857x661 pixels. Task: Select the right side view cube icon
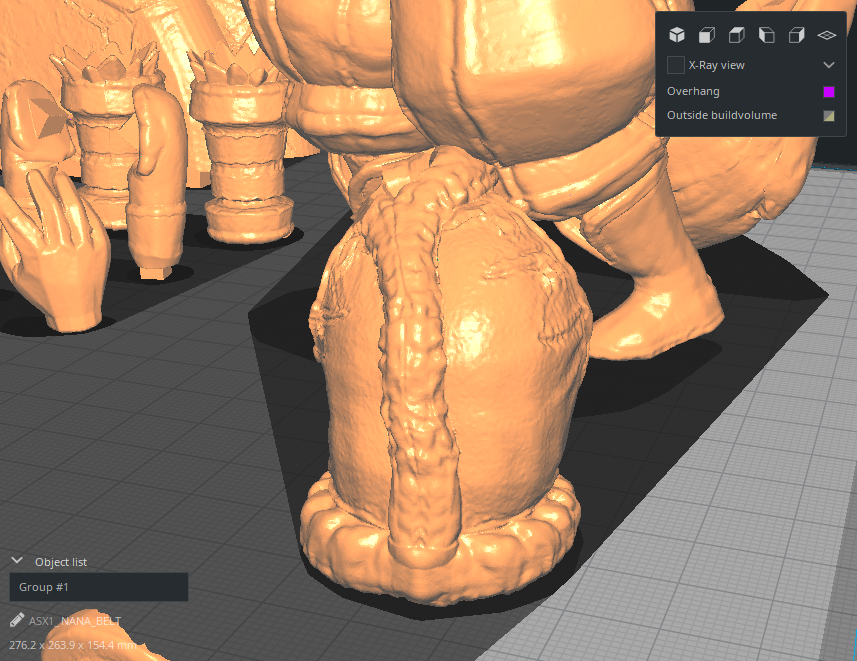797,35
